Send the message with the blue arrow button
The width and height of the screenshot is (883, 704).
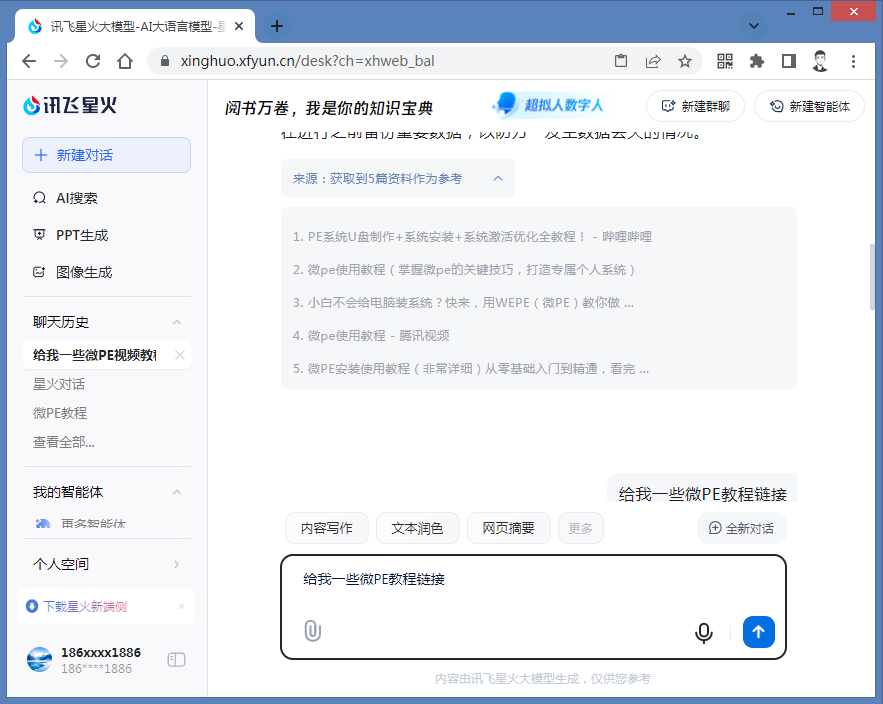click(758, 632)
